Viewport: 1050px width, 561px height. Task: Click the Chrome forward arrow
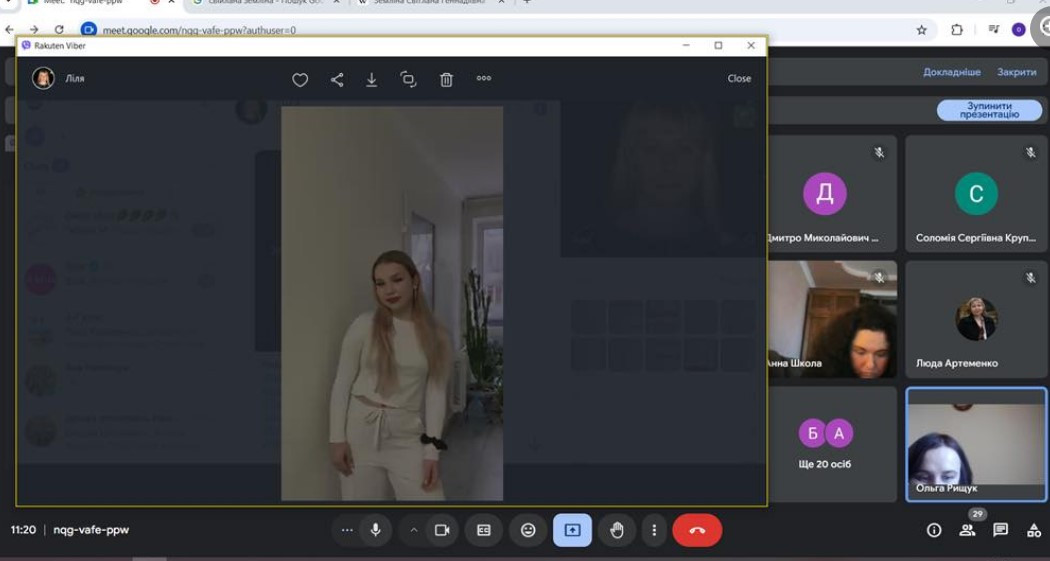coord(34,29)
